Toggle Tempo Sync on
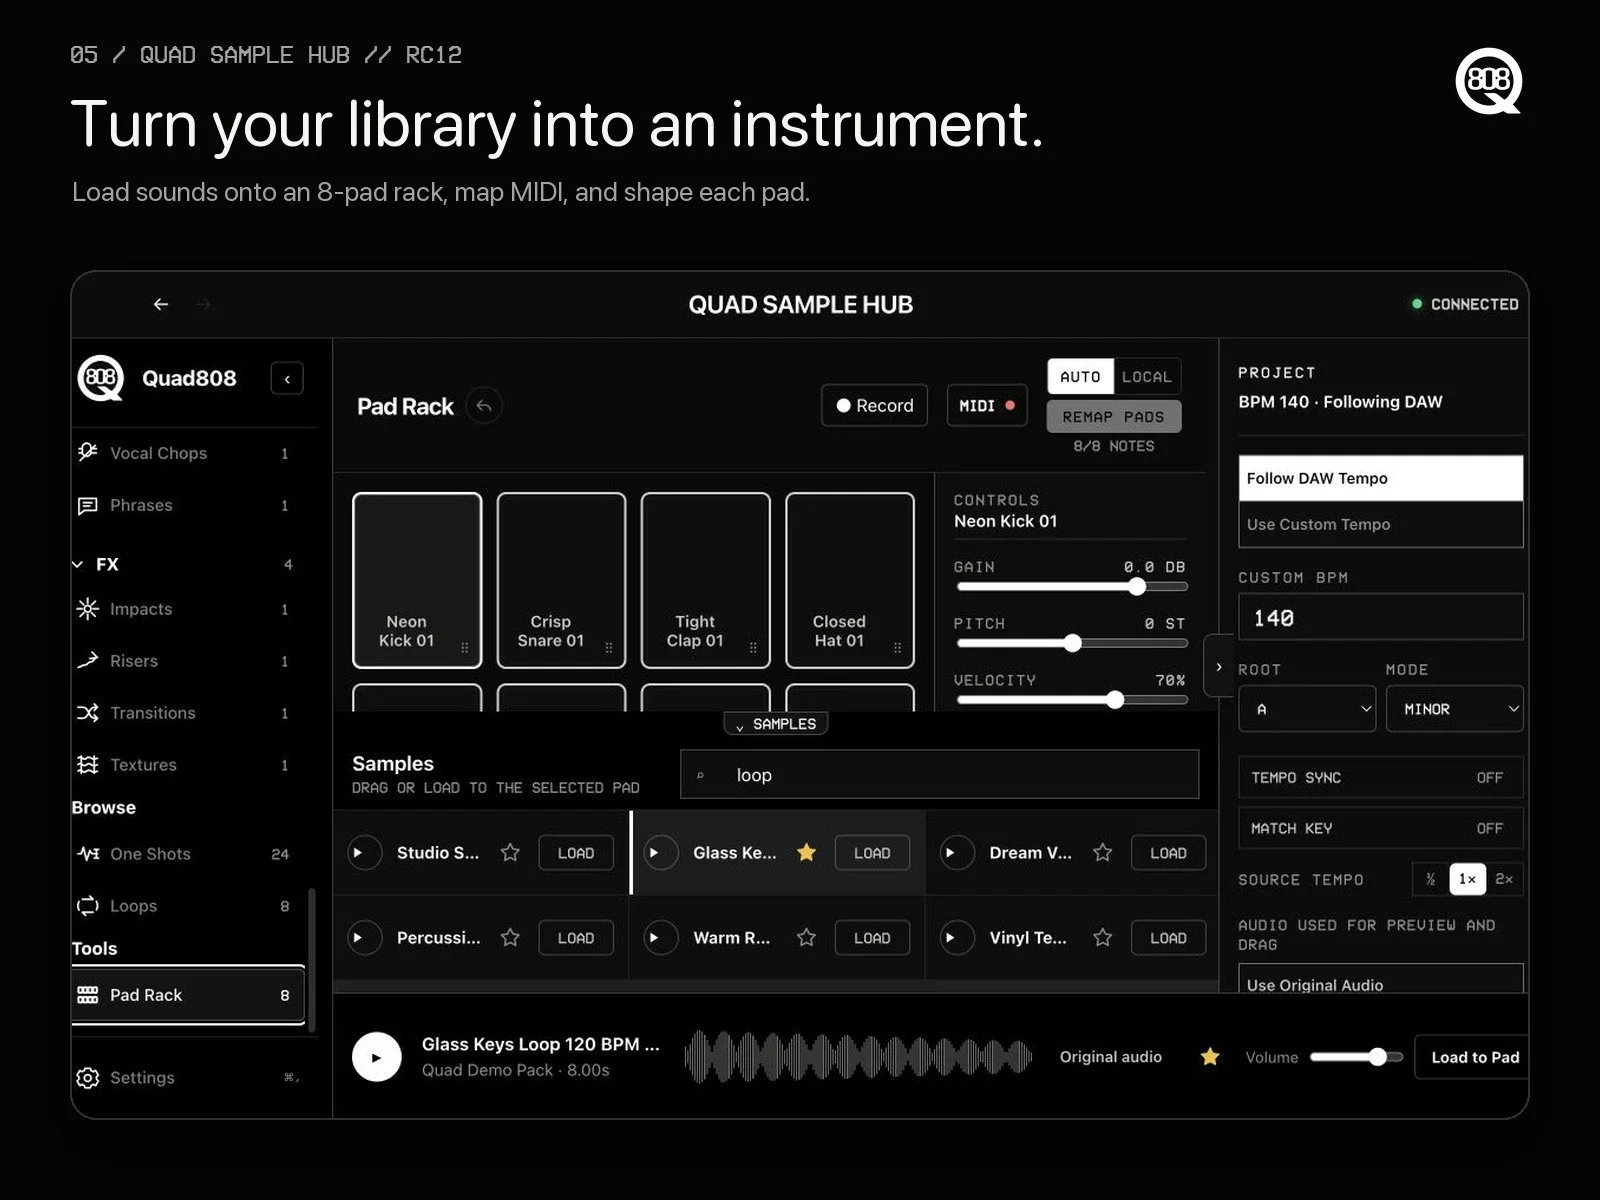Screen dimensions: 1600x1200 tap(1381, 778)
